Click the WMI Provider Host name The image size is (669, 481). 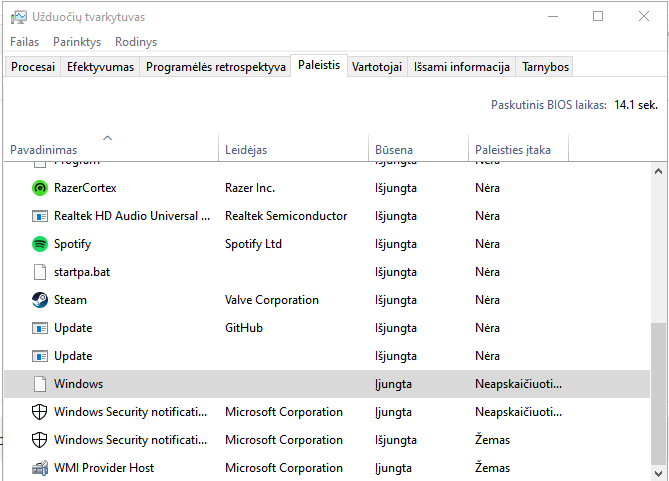tap(104, 468)
